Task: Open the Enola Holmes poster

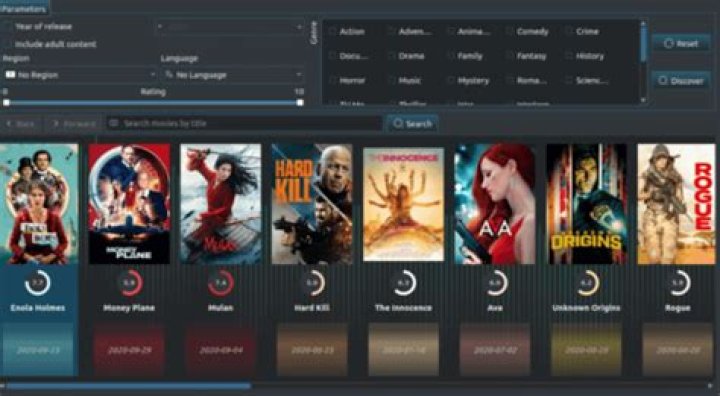Action: (39, 204)
